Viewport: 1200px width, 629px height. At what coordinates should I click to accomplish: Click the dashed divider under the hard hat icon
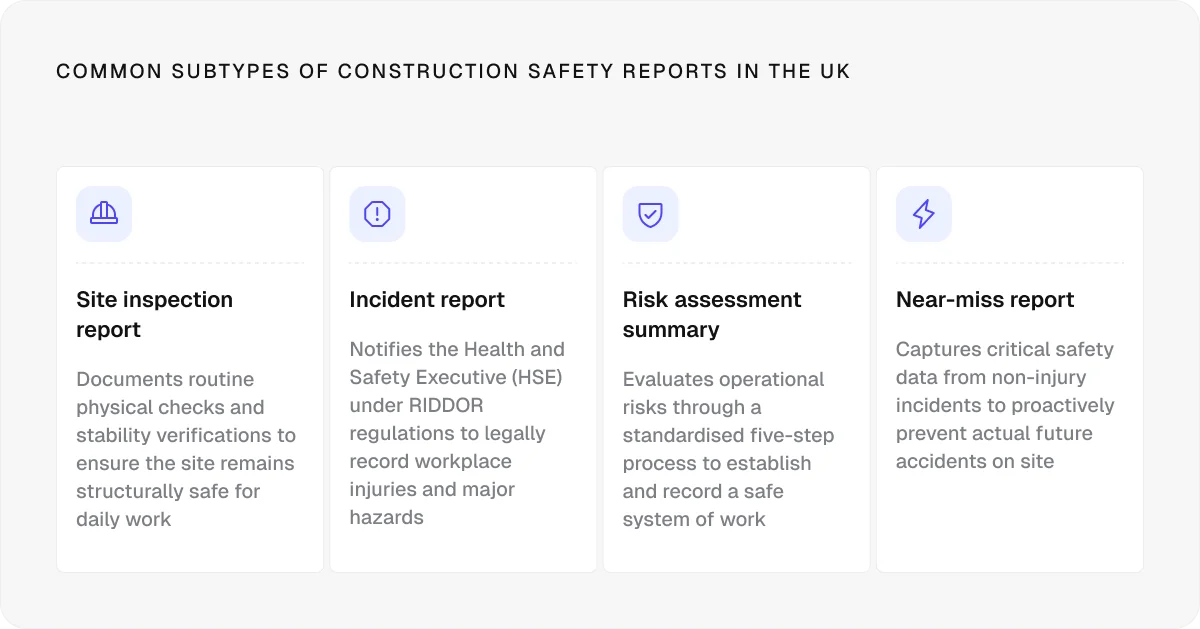coord(190,263)
